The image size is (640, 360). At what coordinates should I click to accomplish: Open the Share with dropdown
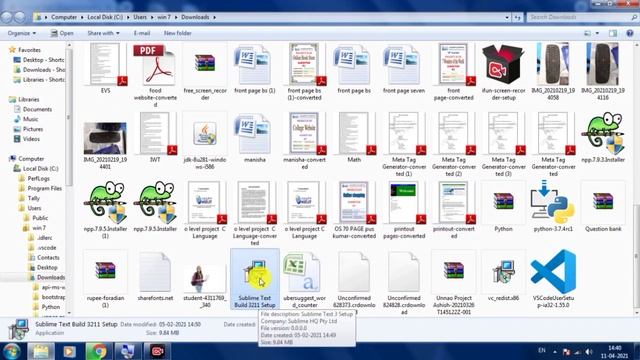(103, 33)
